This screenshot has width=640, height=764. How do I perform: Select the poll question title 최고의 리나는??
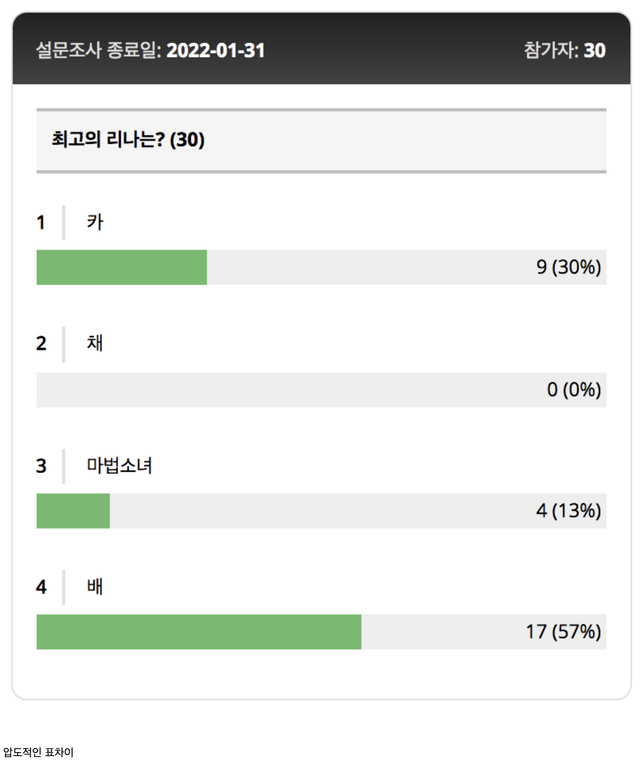point(128,140)
